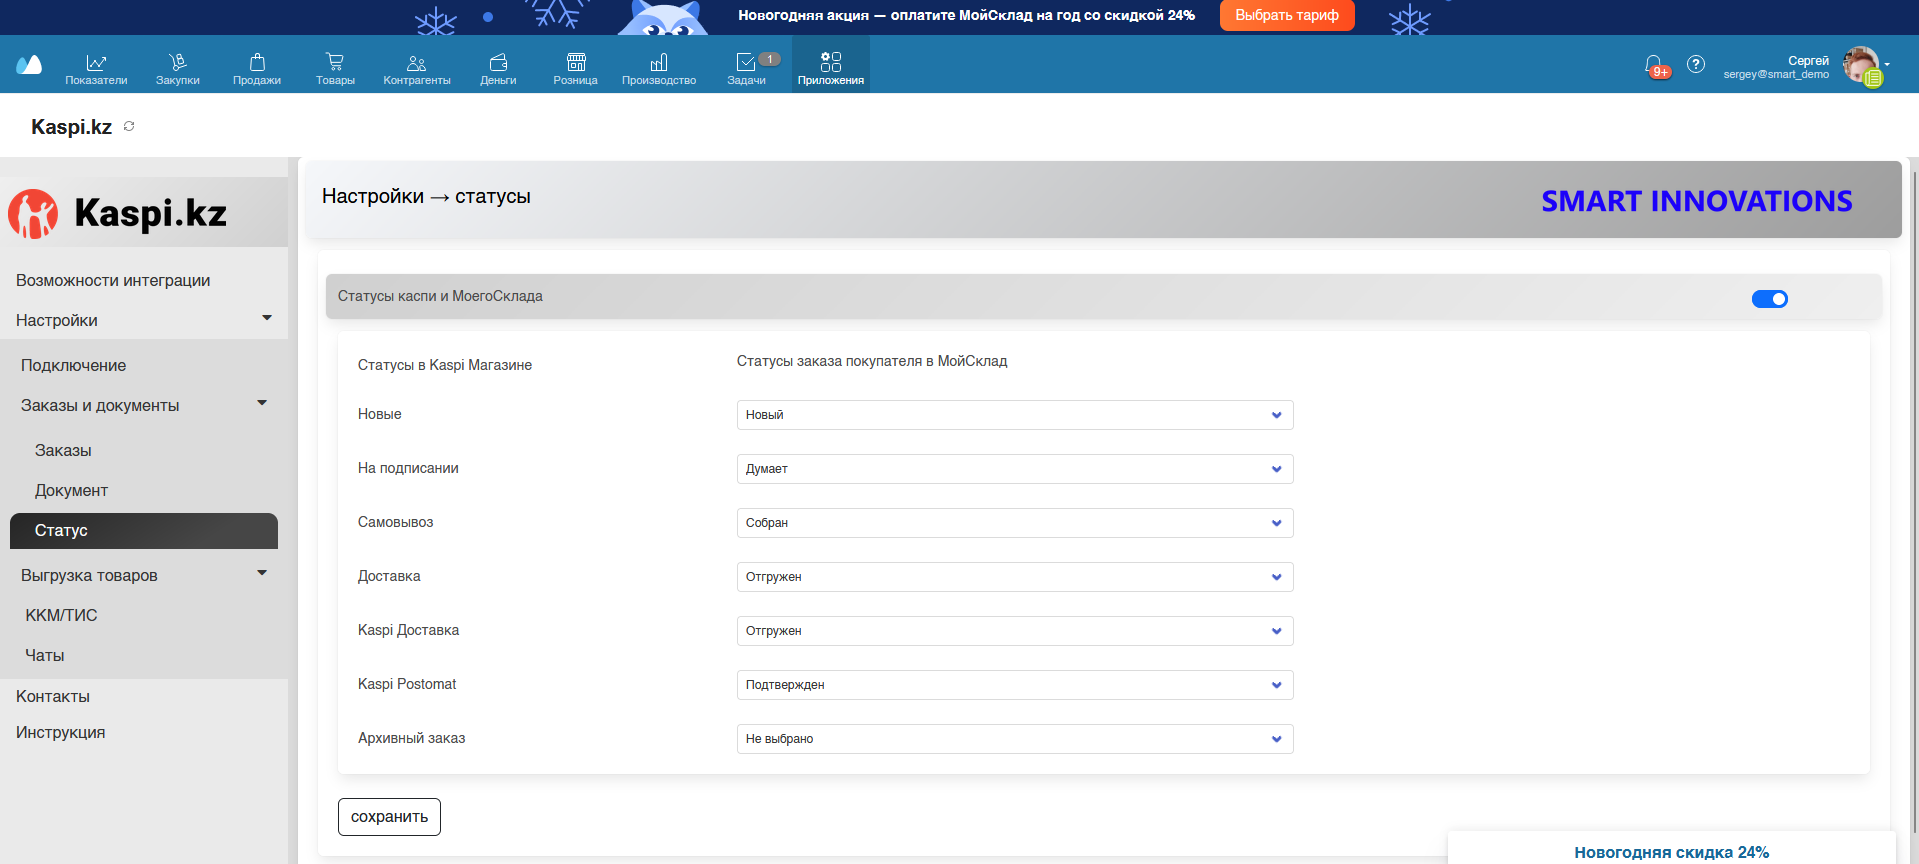Open the Новые status dropdown
This screenshot has height=864, width=1919.
tap(1014, 415)
